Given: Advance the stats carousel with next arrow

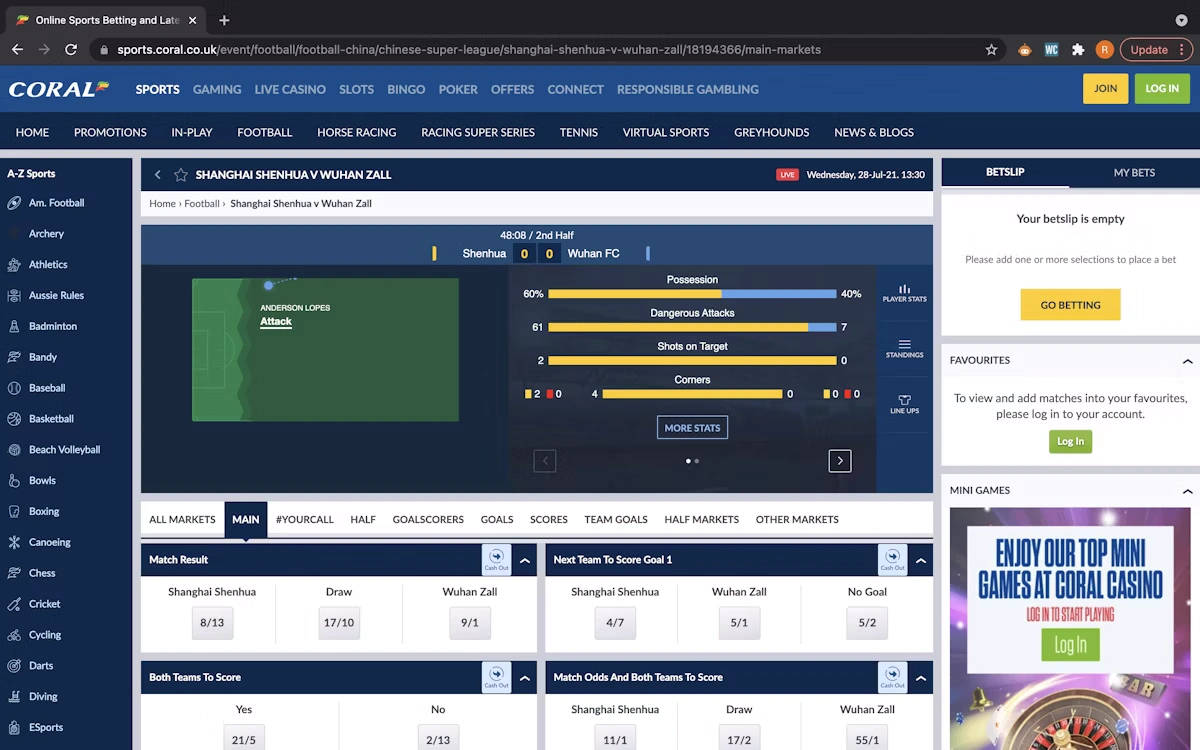Looking at the screenshot, I should pyautogui.click(x=840, y=461).
